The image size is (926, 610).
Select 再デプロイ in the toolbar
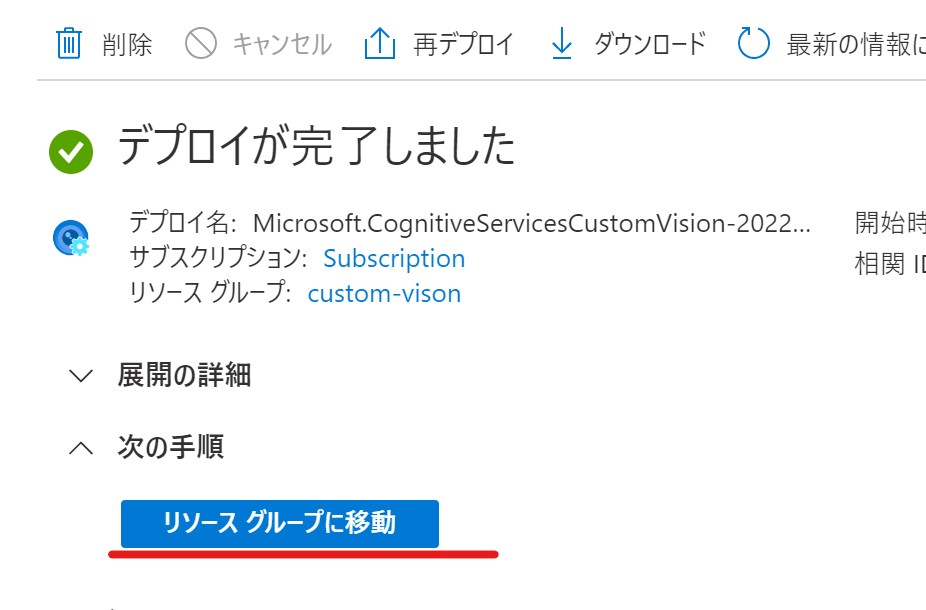pos(463,44)
